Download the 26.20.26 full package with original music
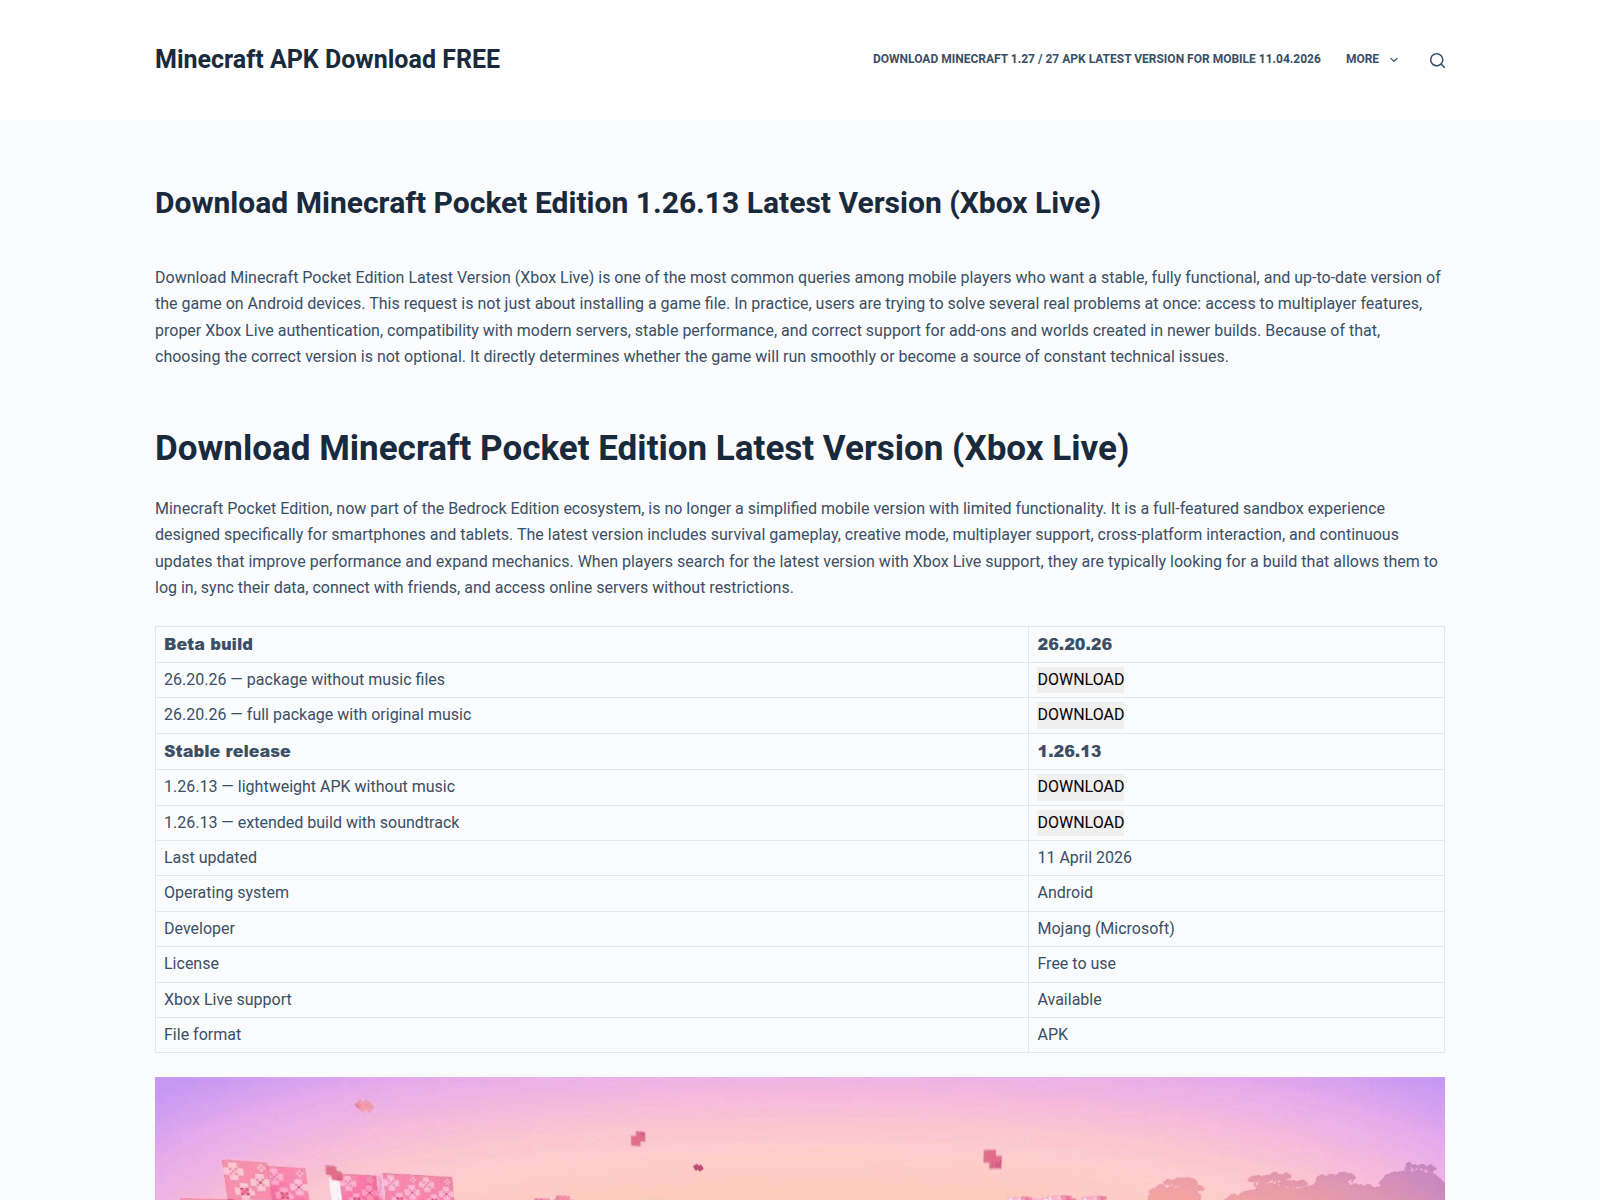Image resolution: width=1600 pixels, height=1200 pixels. click(1080, 714)
